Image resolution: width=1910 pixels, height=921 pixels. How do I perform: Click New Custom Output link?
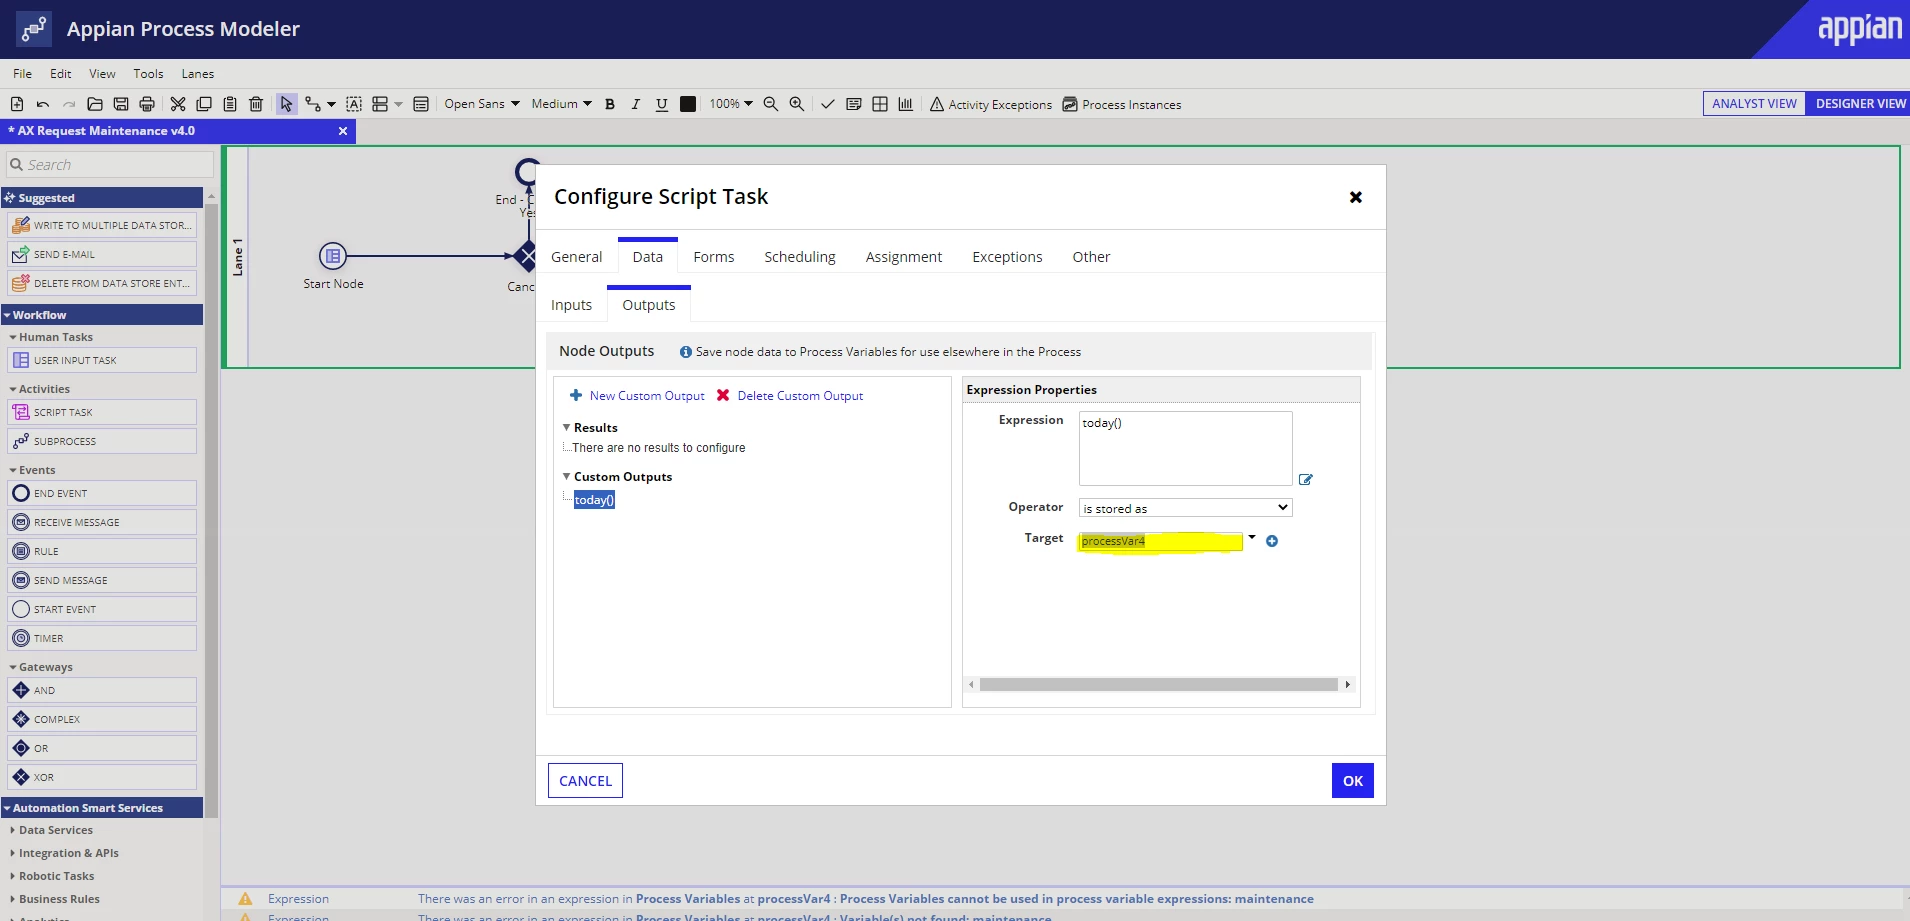tap(637, 396)
